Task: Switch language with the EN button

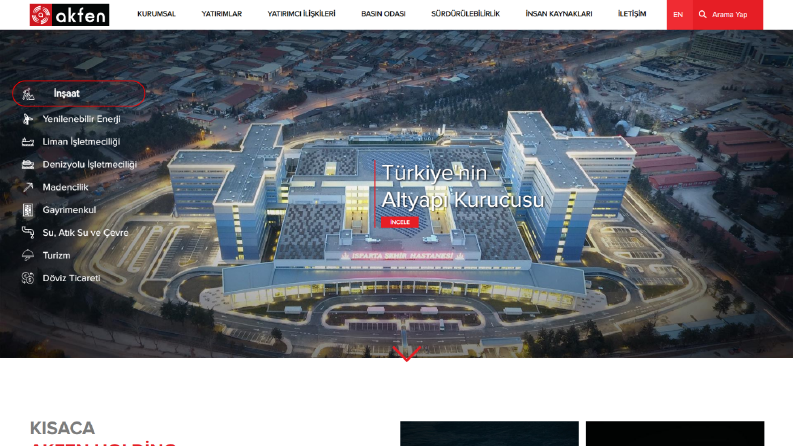Action: coord(678,15)
